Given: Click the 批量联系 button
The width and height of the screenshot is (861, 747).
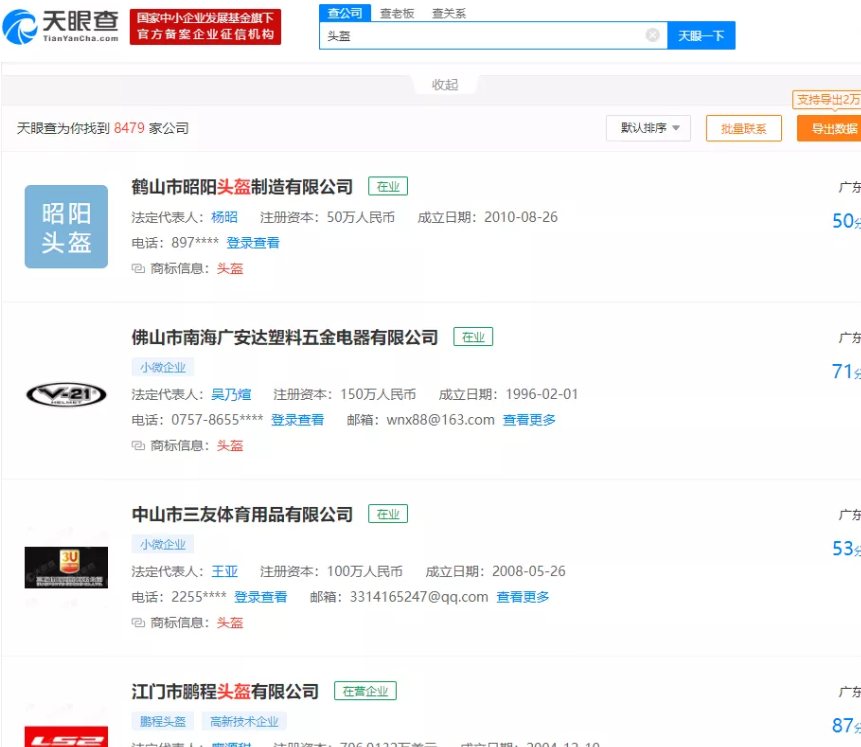Looking at the screenshot, I should pos(743,129).
